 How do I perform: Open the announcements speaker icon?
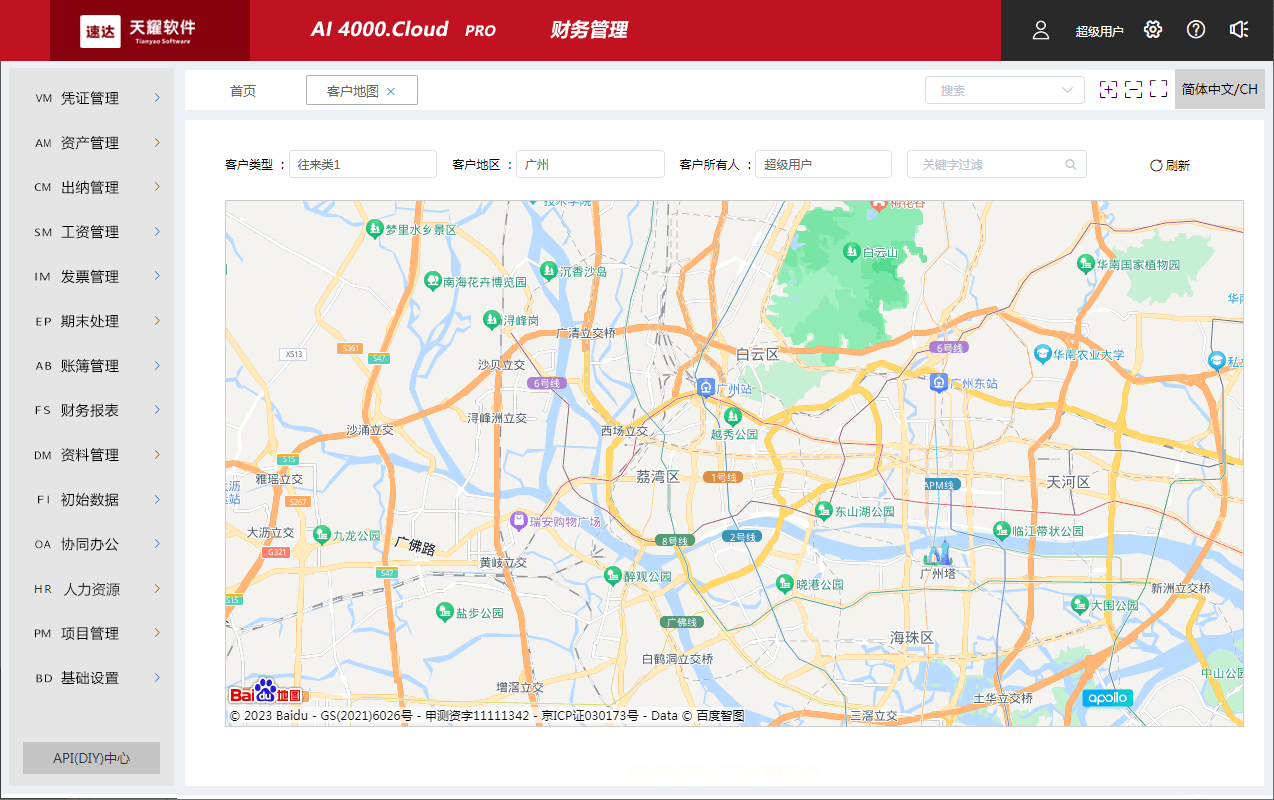(x=1239, y=30)
